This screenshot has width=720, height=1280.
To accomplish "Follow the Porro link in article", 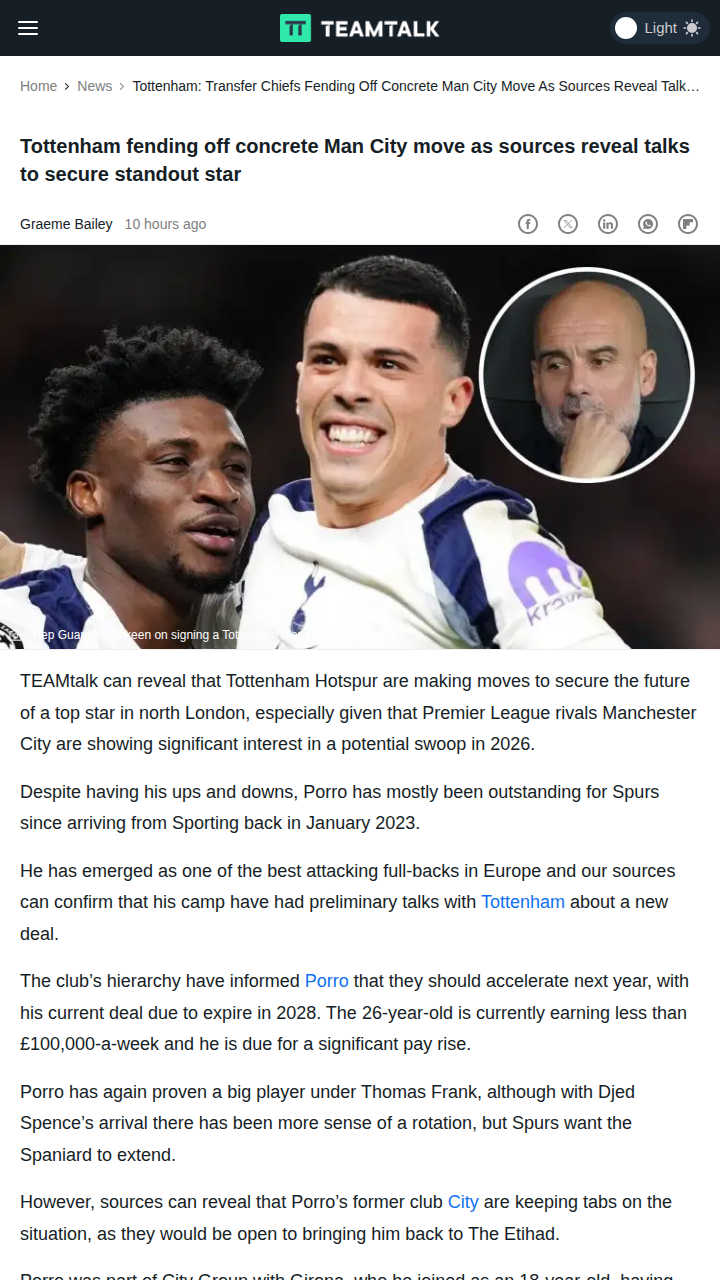I will (327, 981).
